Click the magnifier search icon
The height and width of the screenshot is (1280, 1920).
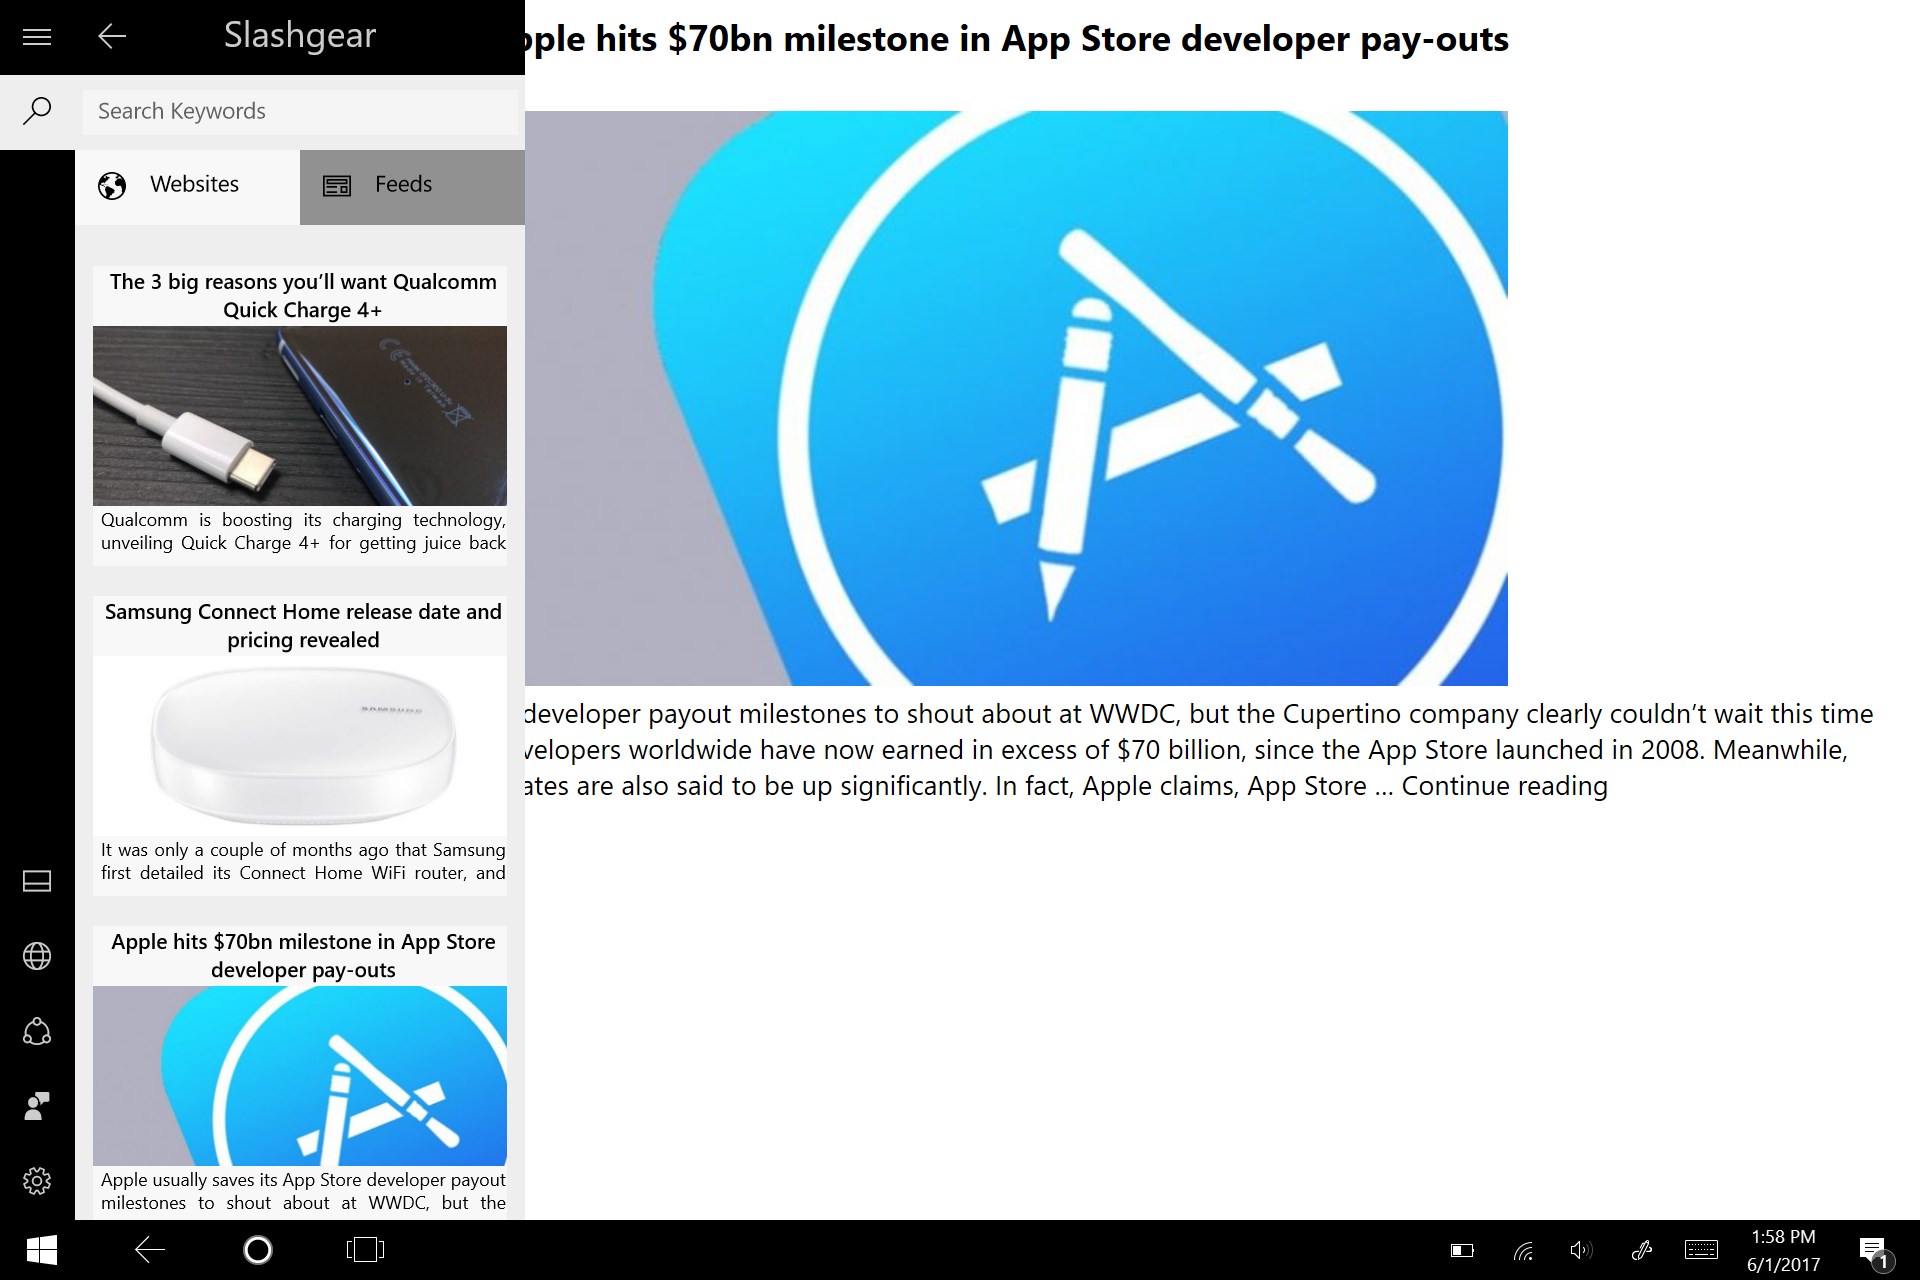37,111
